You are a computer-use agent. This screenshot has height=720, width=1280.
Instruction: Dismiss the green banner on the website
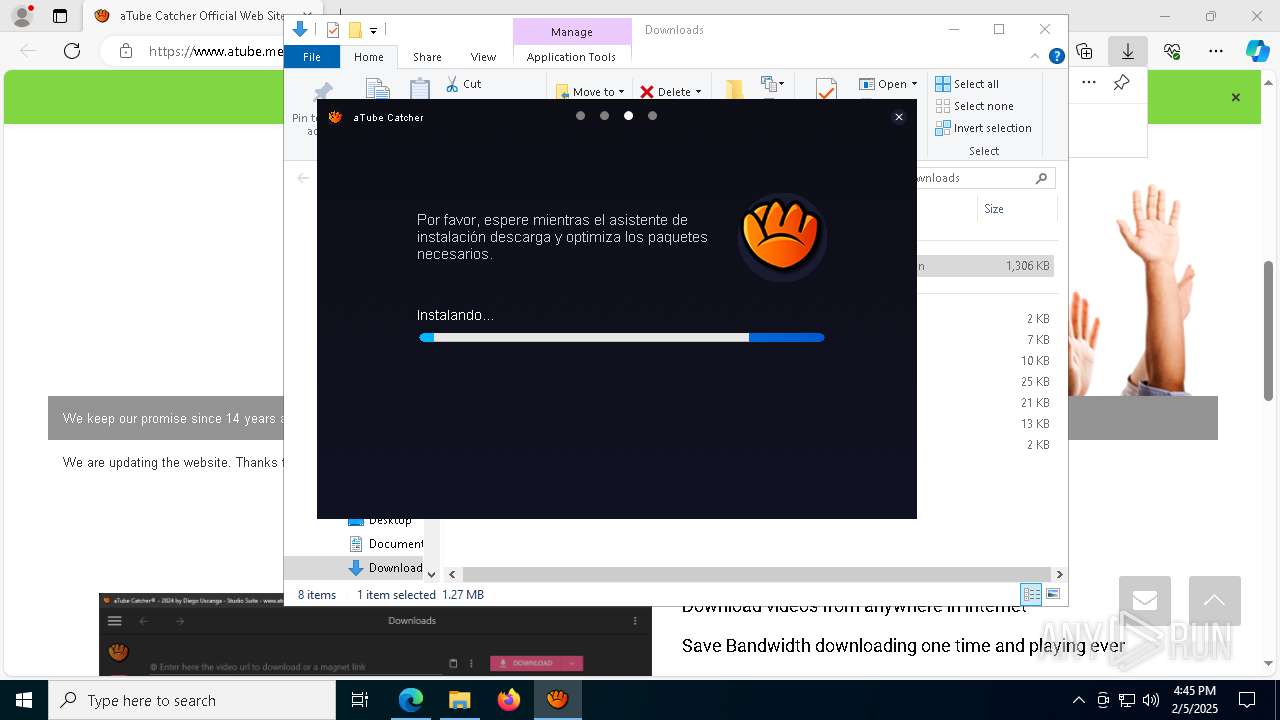1236,97
